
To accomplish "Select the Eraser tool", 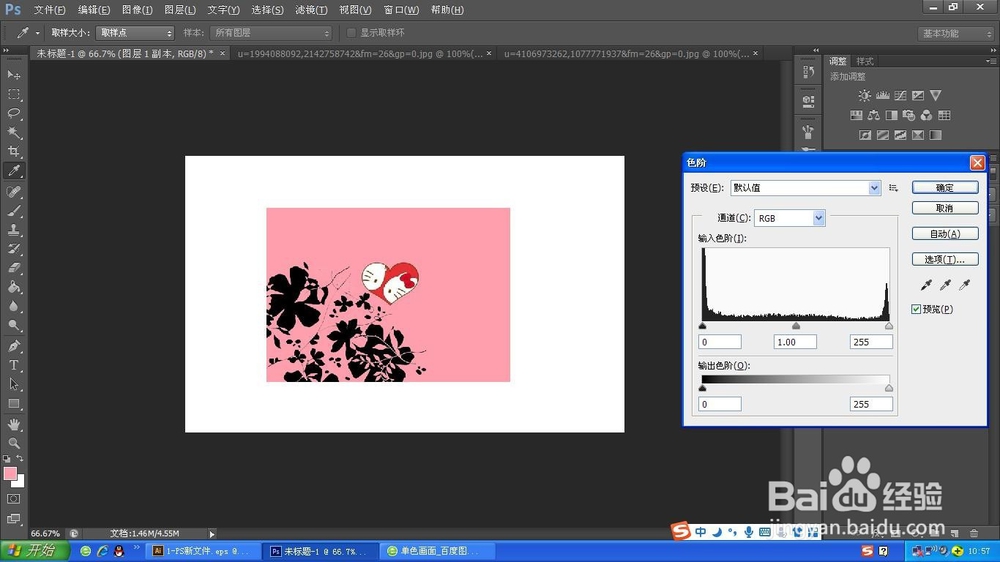I will pyautogui.click(x=13, y=268).
